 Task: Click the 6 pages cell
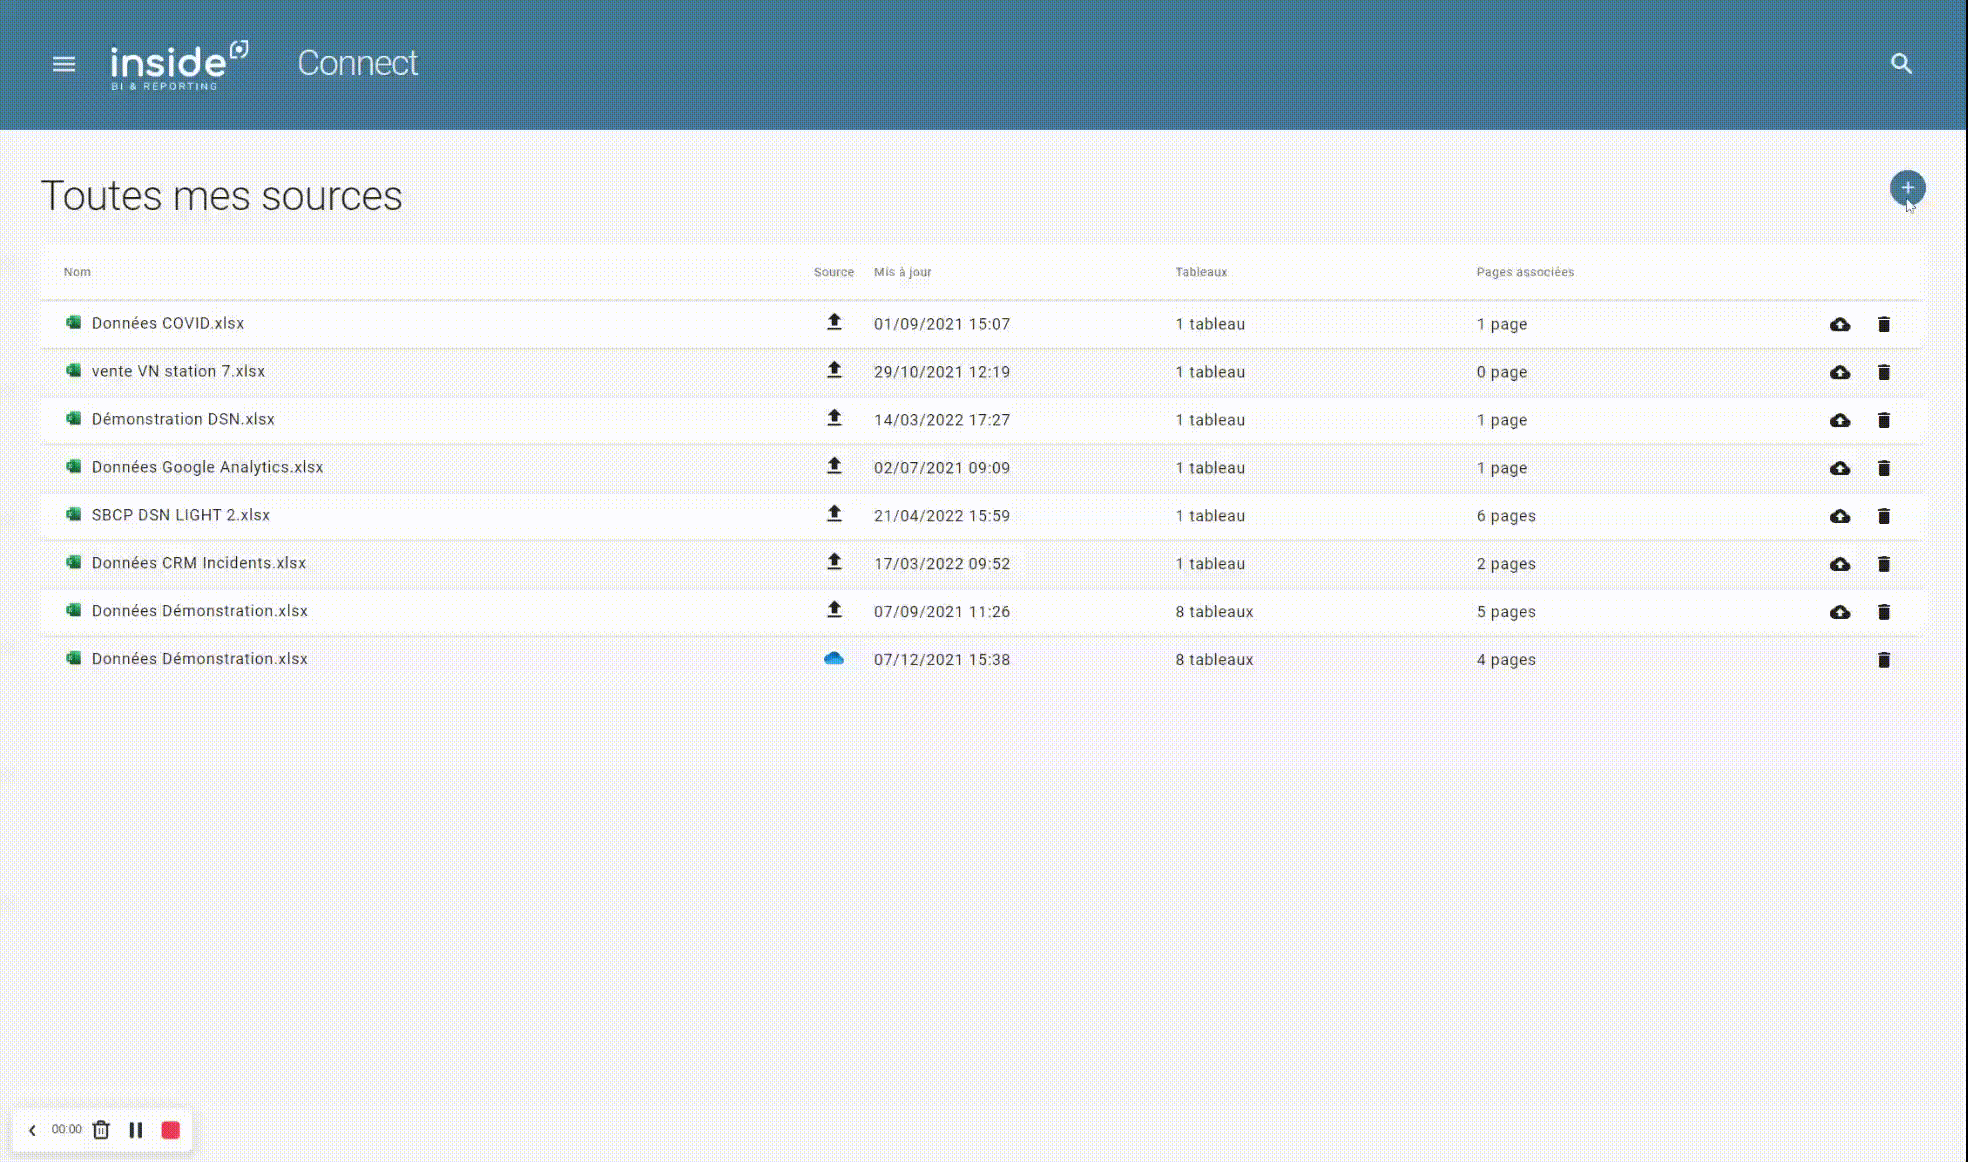point(1506,516)
